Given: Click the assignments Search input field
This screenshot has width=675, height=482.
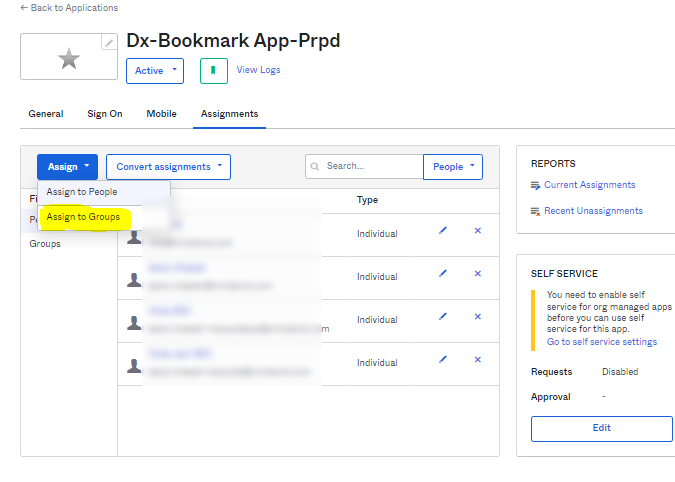Looking at the screenshot, I should click(x=370, y=167).
